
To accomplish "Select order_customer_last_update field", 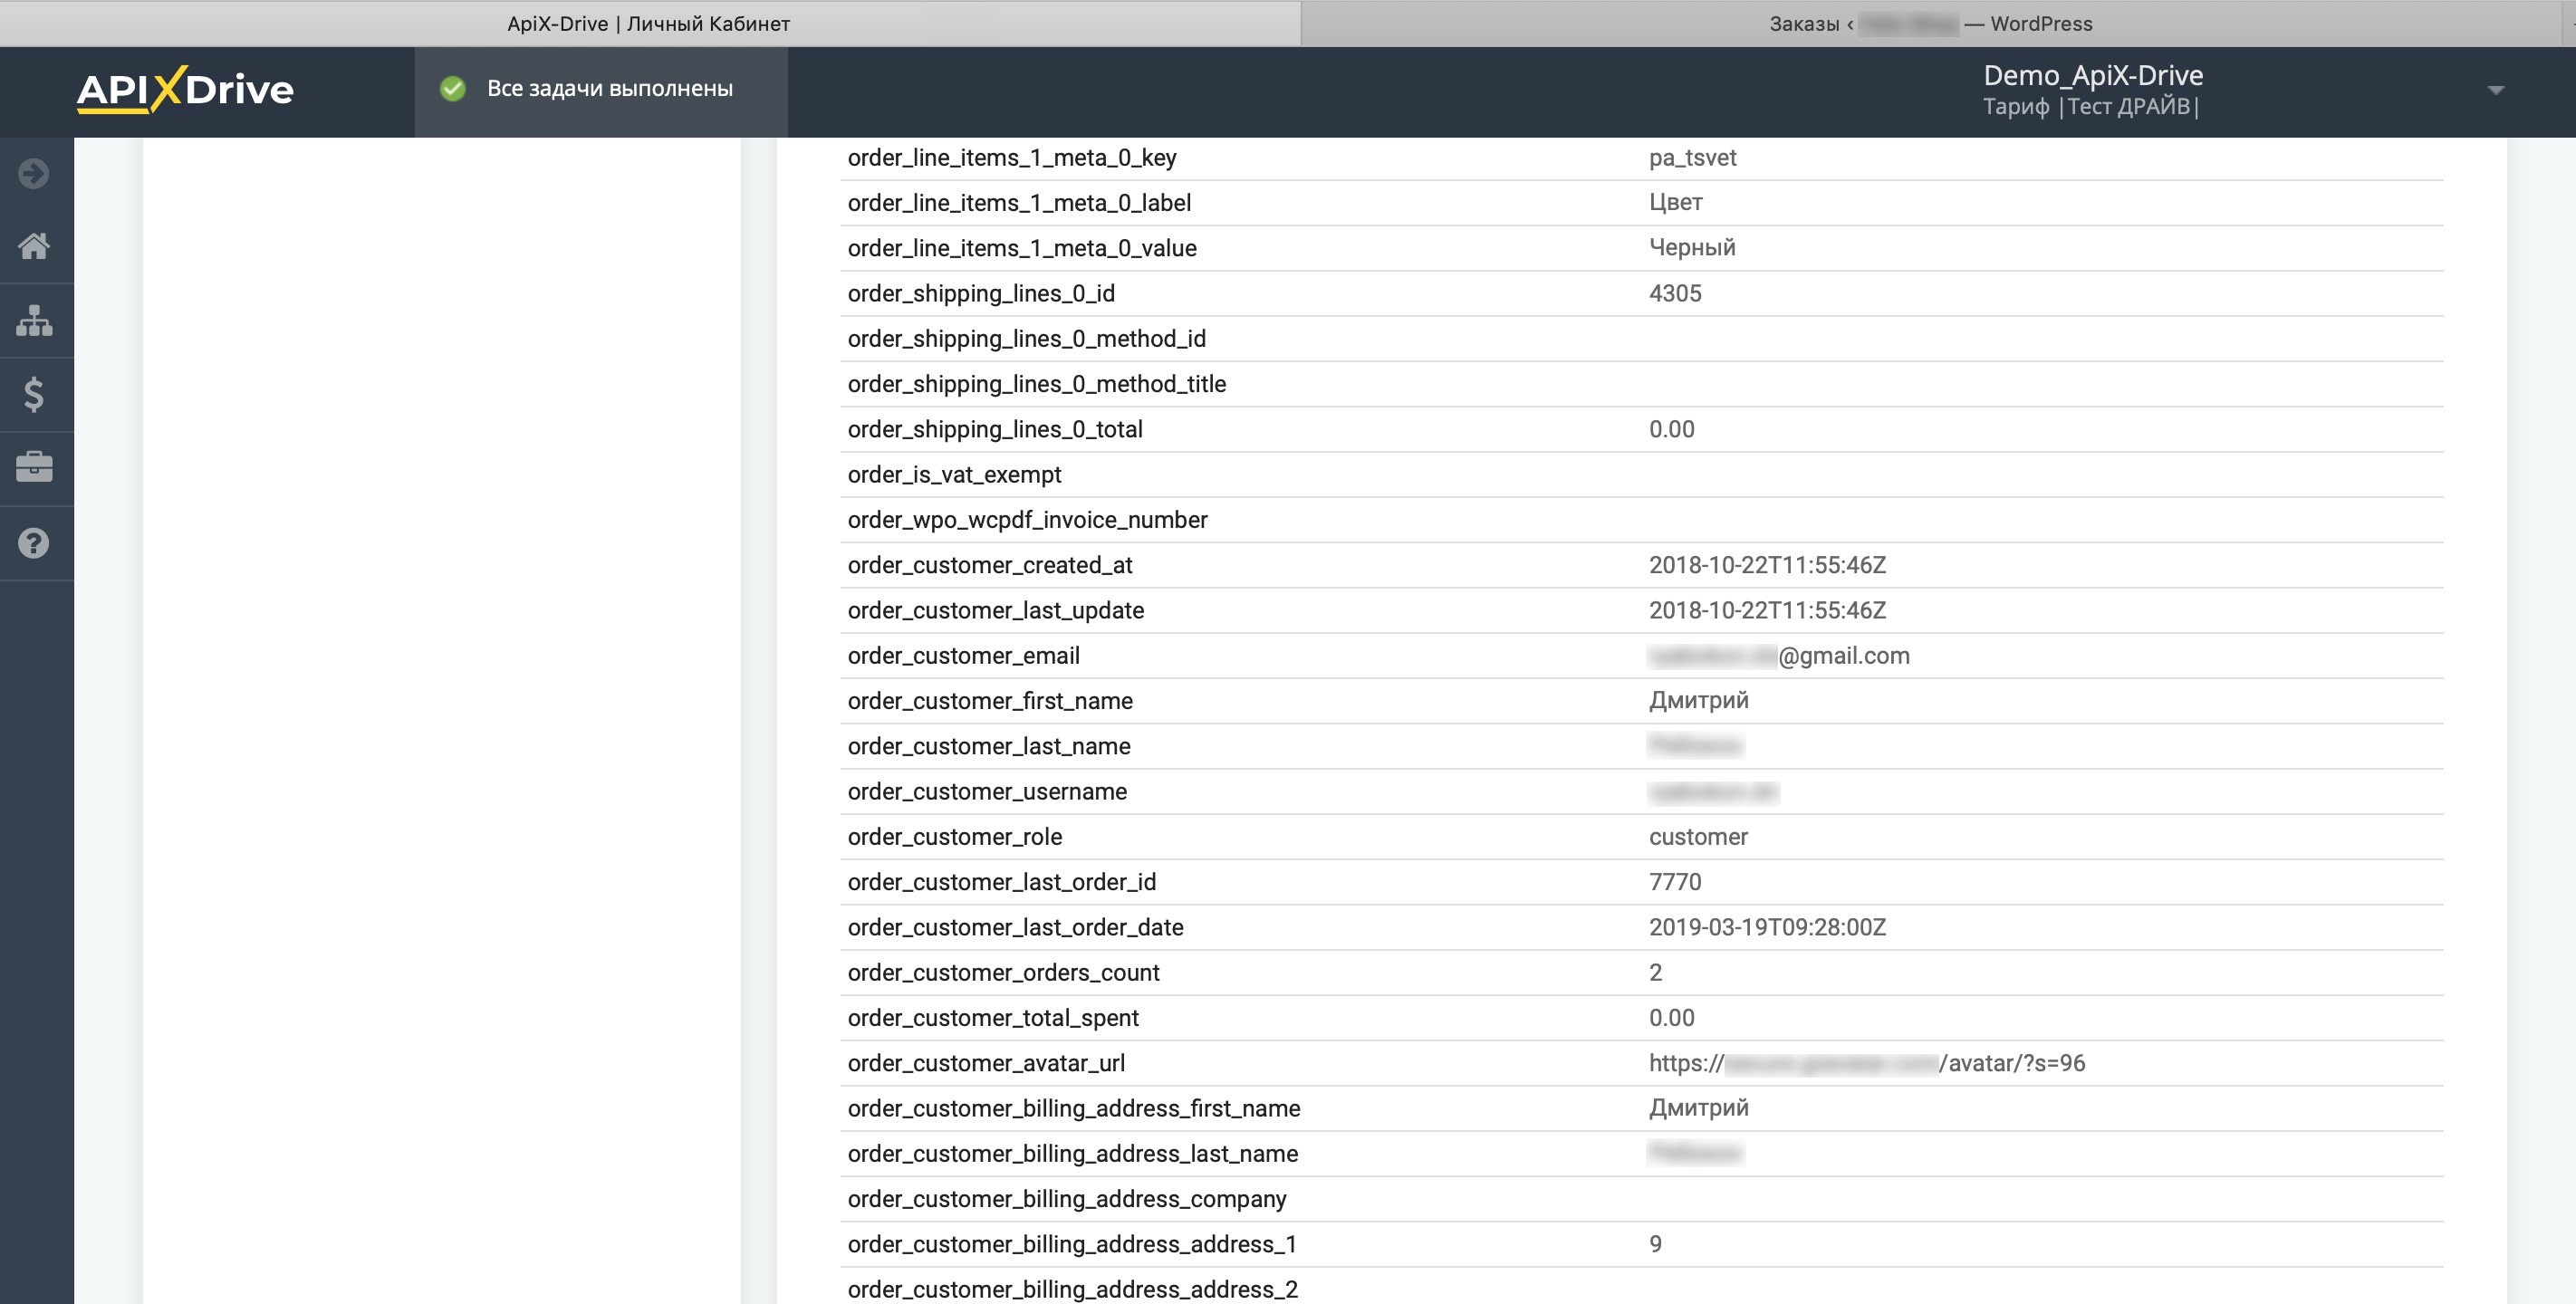I will pos(995,610).
